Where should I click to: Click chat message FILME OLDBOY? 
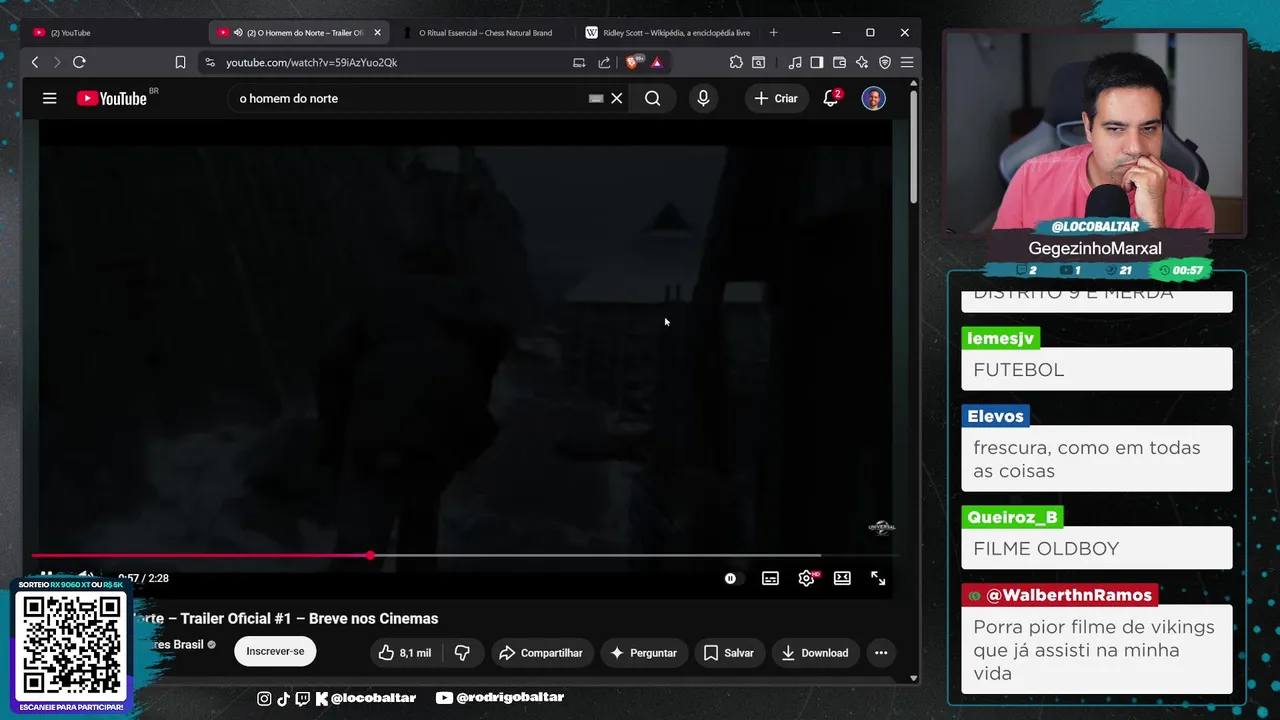[x=1046, y=548]
